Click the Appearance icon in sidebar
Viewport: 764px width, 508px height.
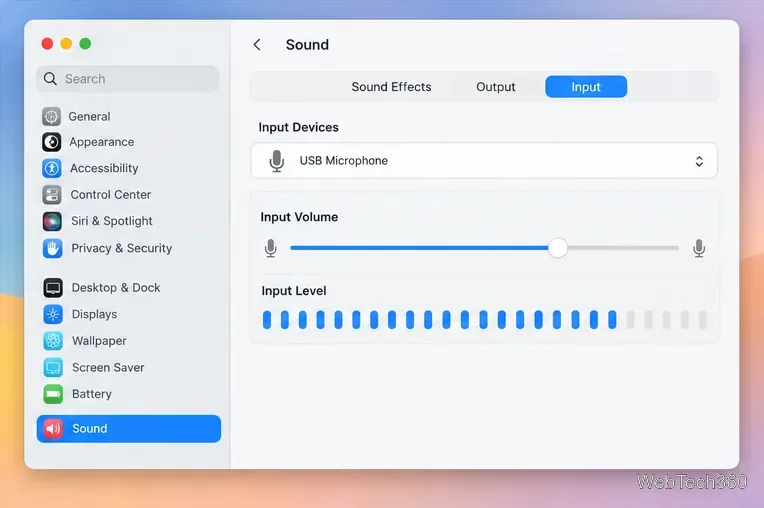tap(52, 142)
